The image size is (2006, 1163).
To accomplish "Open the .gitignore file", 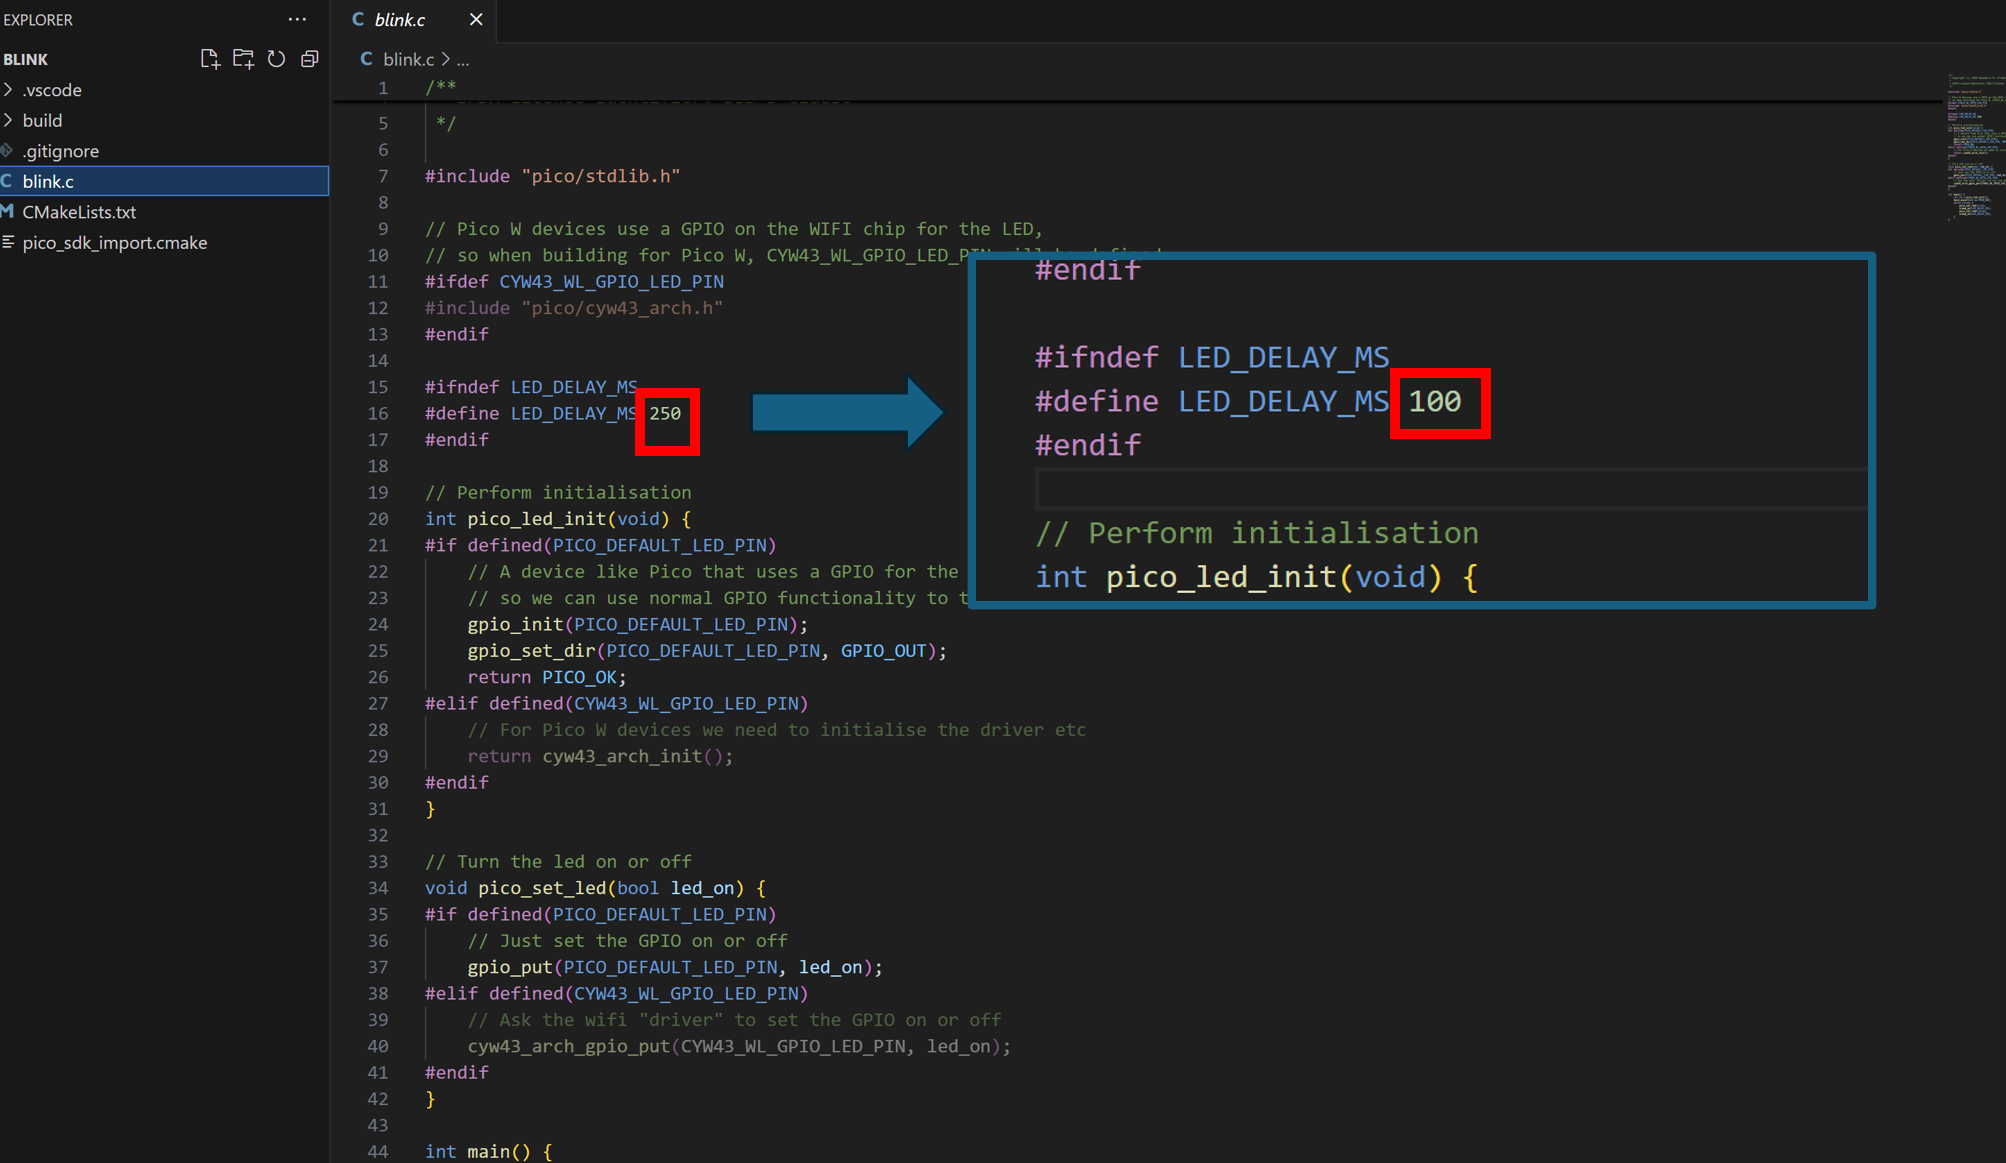I will 164,151.
